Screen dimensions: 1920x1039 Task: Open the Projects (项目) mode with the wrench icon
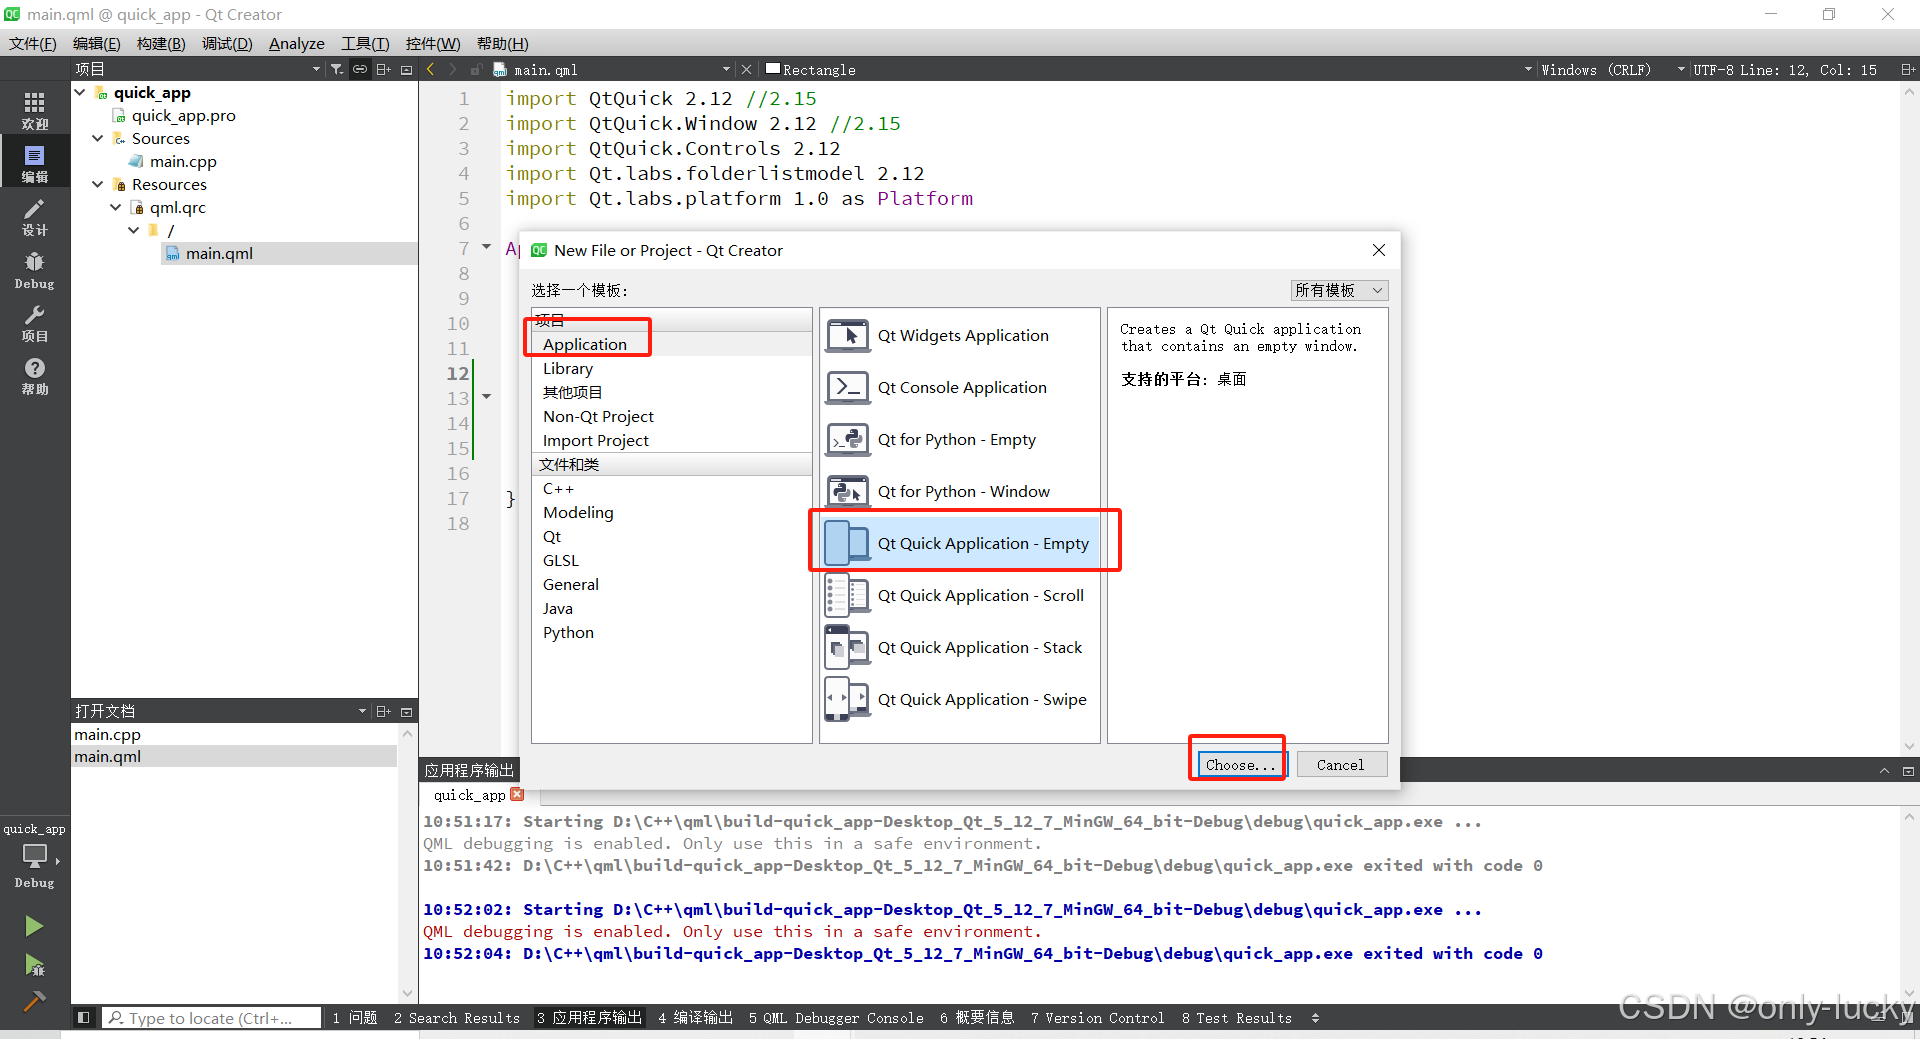35,323
